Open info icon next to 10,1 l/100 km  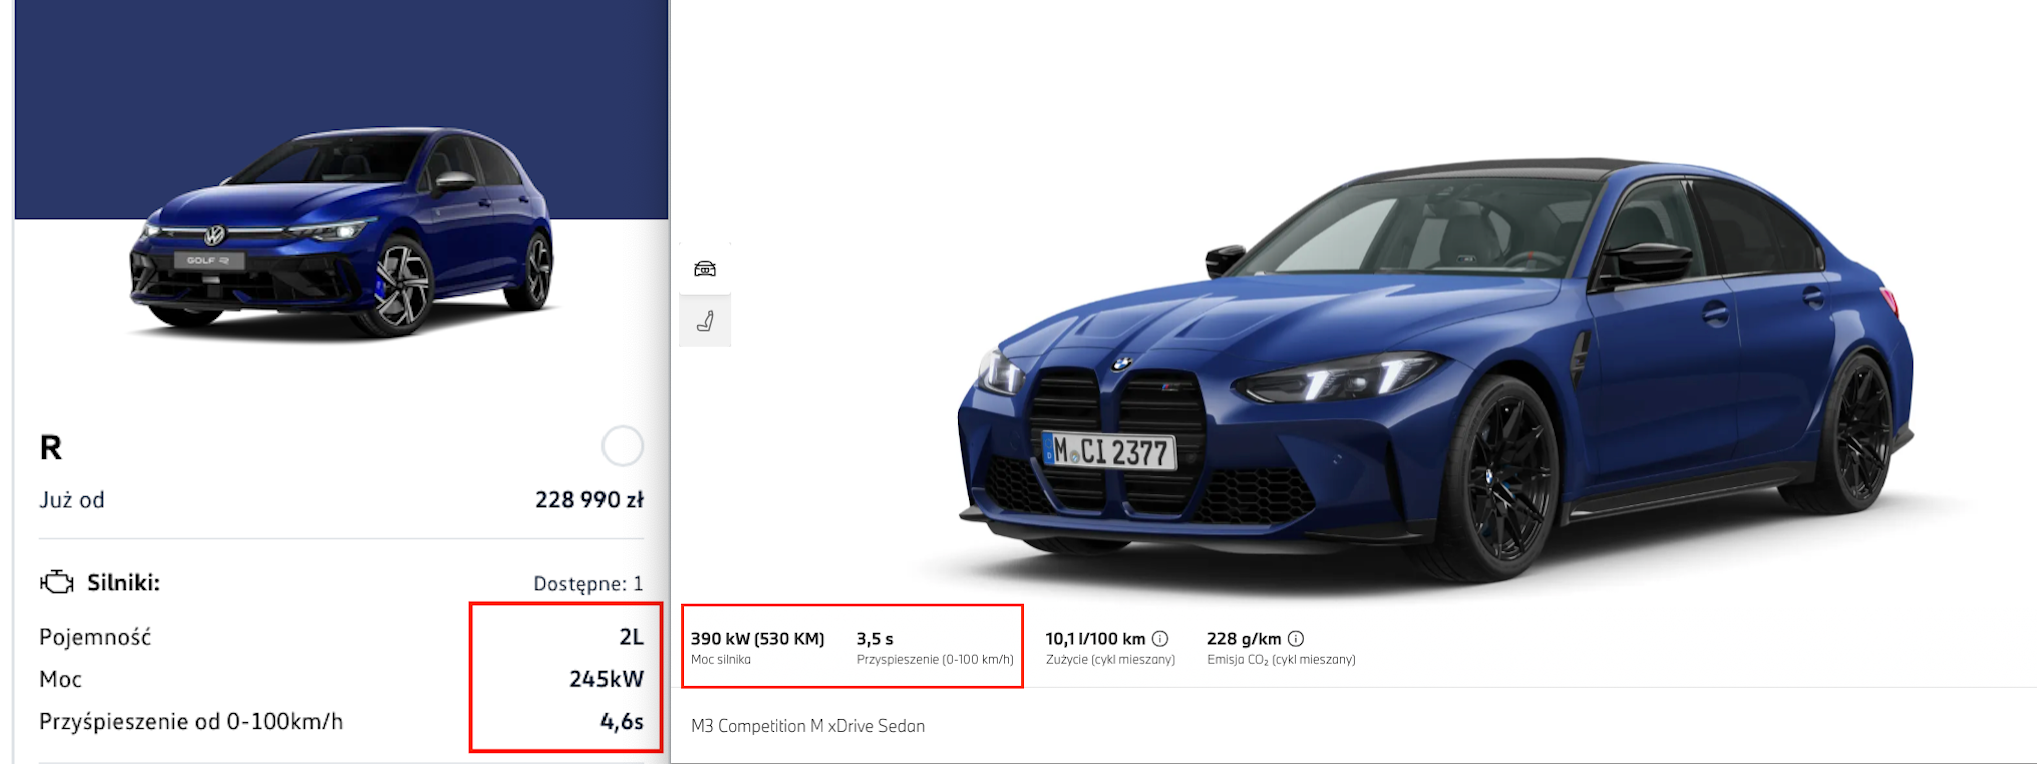[1160, 638]
